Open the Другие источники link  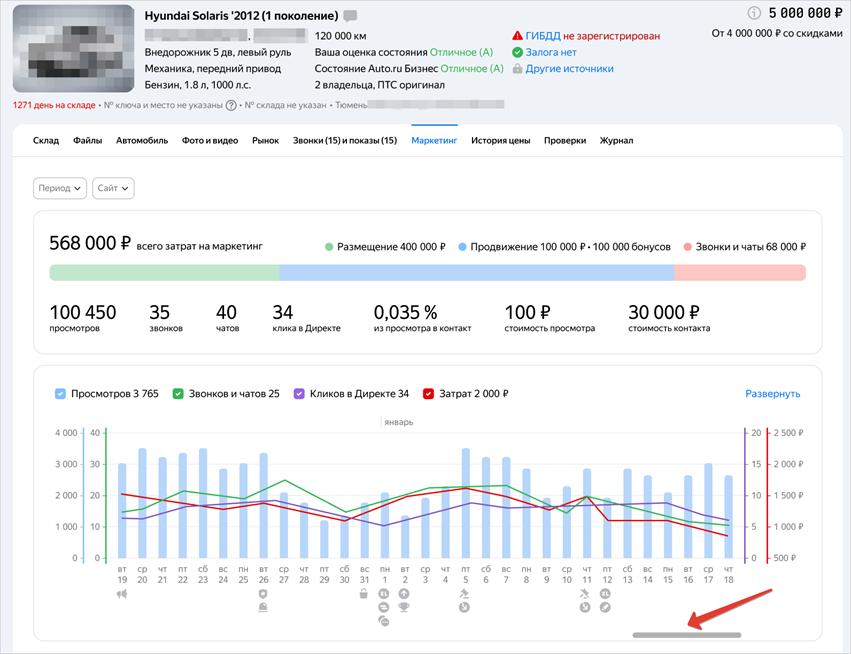(569, 68)
